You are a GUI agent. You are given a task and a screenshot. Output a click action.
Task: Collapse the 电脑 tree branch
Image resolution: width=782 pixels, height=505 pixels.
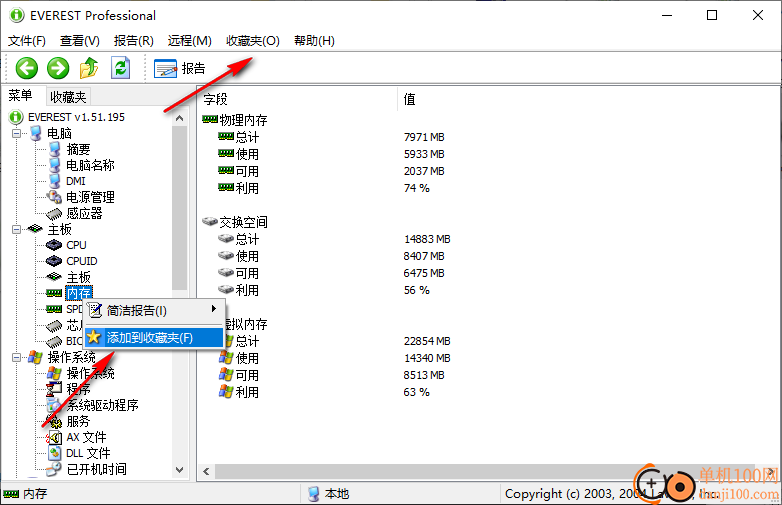(x=16, y=133)
